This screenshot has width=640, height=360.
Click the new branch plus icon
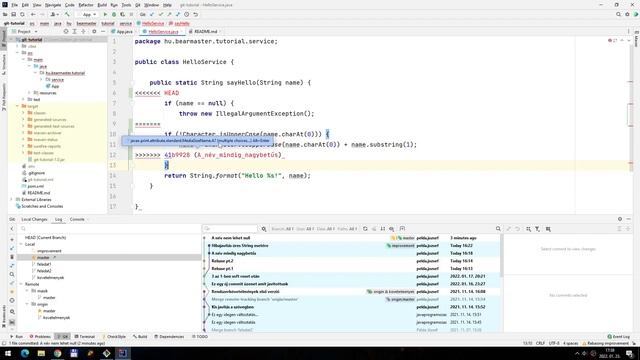12,240
